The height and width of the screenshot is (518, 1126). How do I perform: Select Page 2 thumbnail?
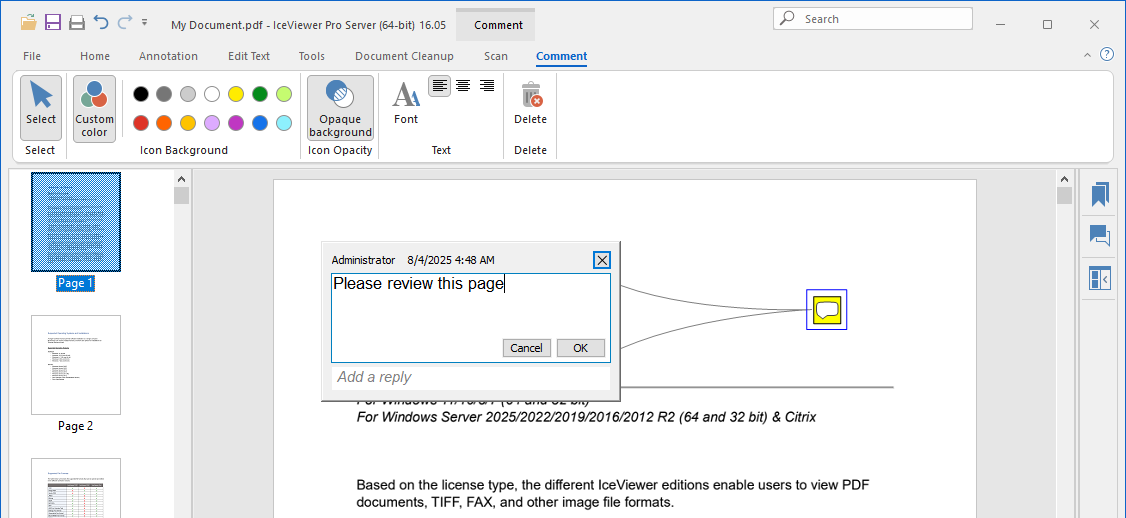click(76, 365)
